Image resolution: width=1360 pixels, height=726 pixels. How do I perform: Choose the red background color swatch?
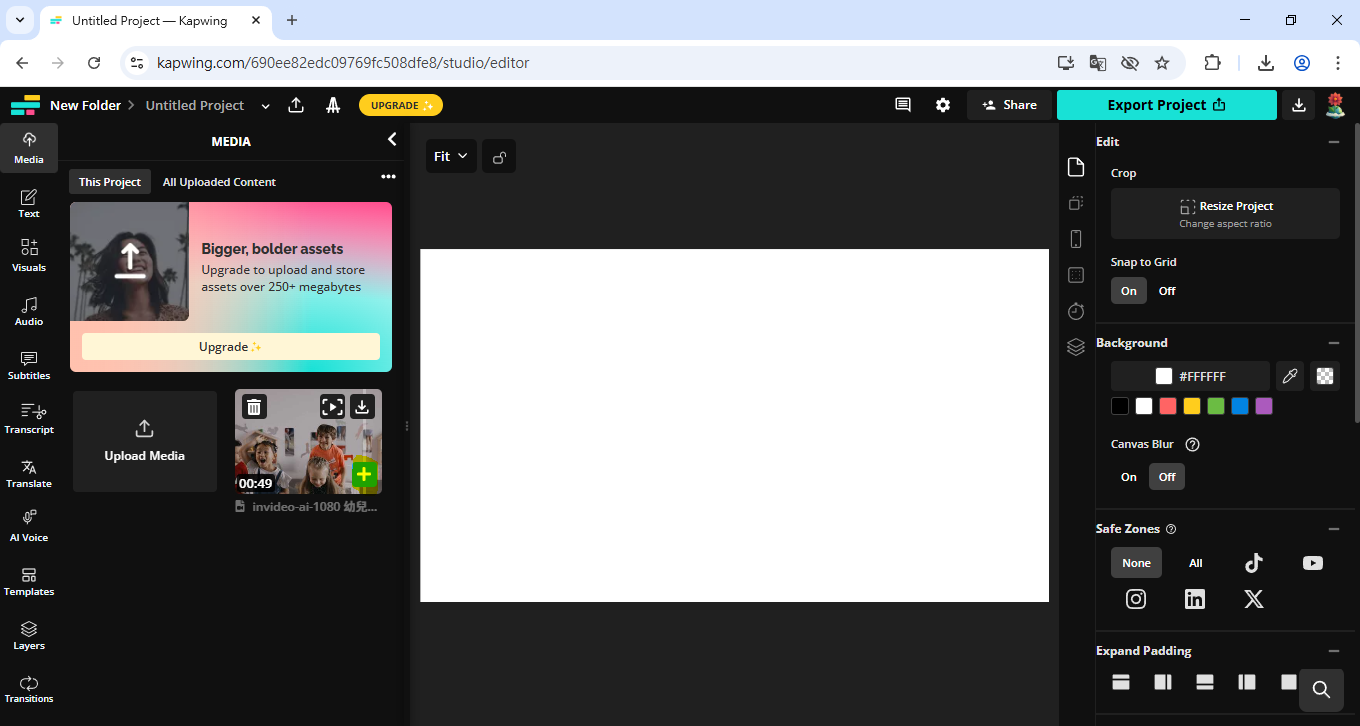(x=1168, y=406)
